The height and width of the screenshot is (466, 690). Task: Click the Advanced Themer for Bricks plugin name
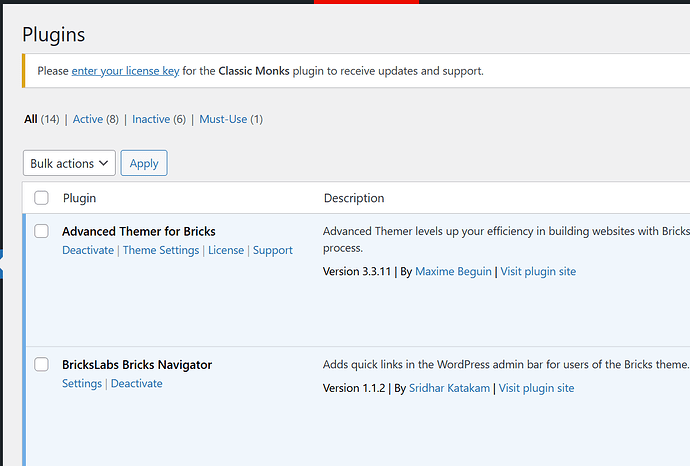(139, 231)
